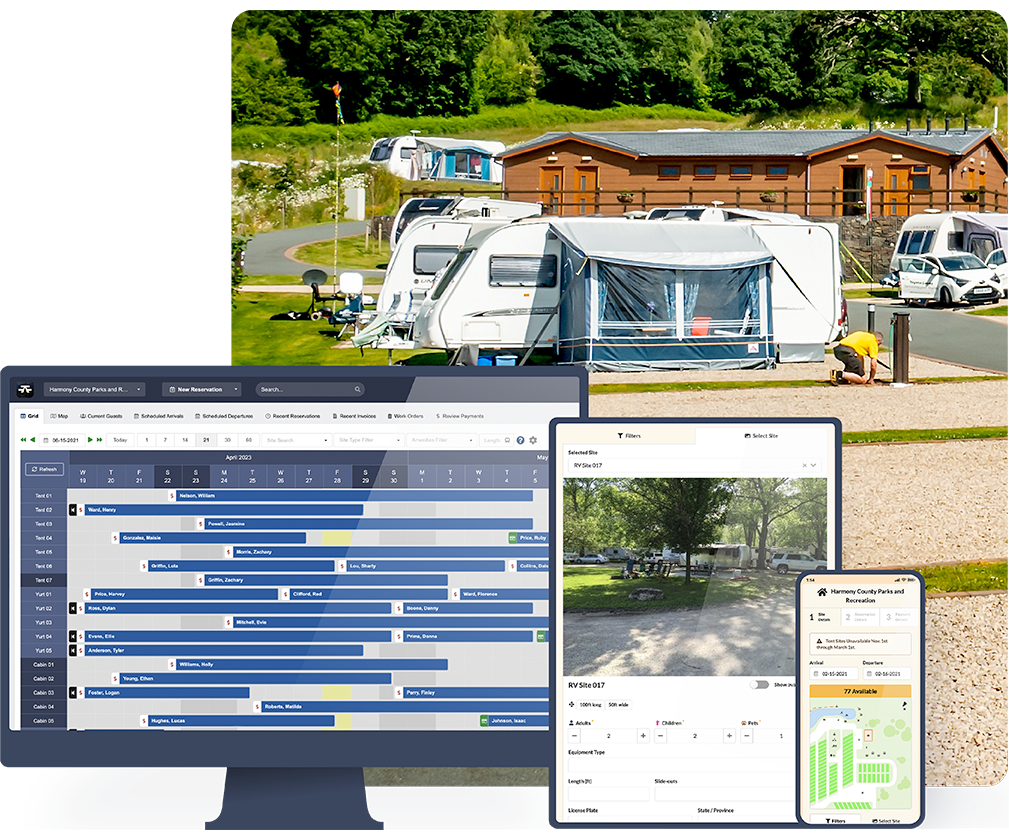
Task: Click the dollar icon beside Griffin, Lola
Action: point(143,566)
